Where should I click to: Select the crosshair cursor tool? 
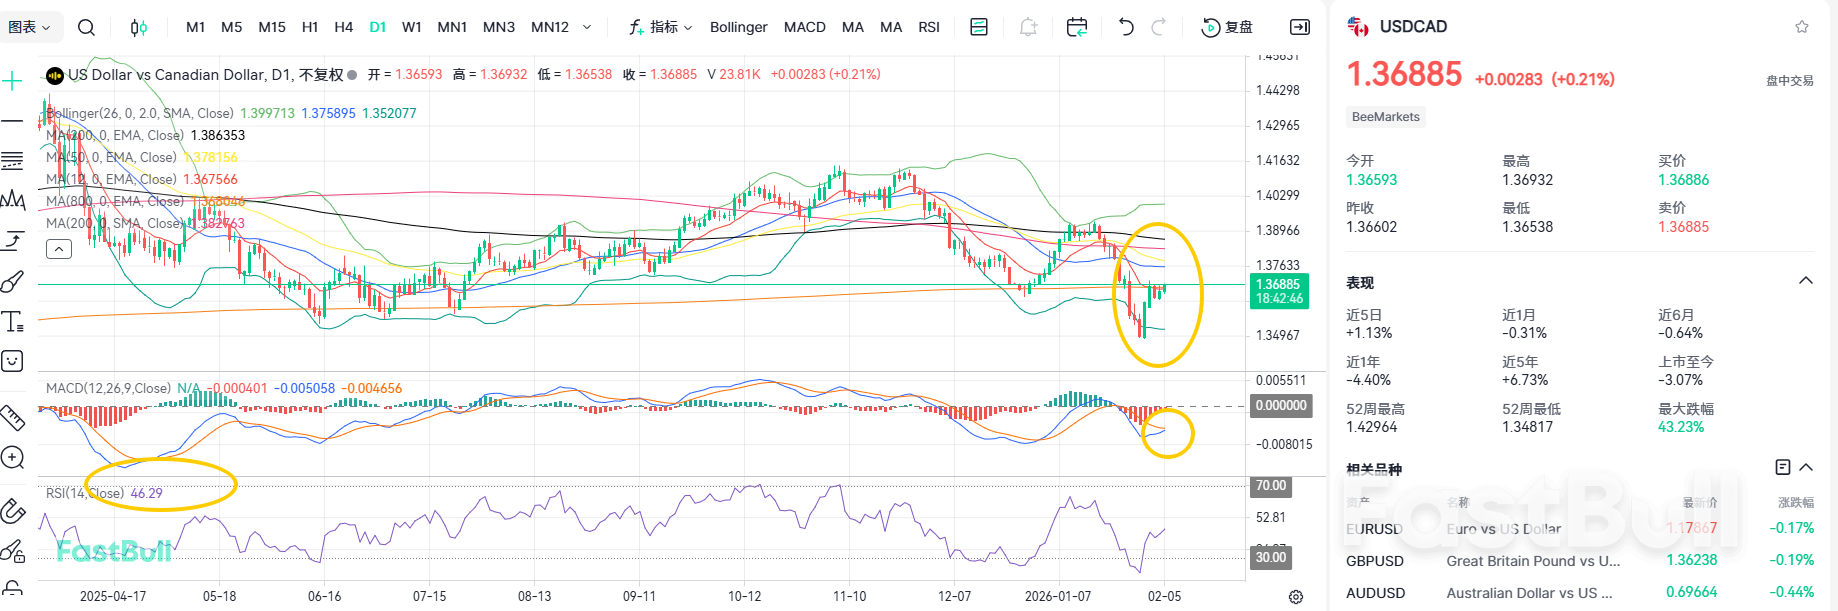click(x=12, y=80)
